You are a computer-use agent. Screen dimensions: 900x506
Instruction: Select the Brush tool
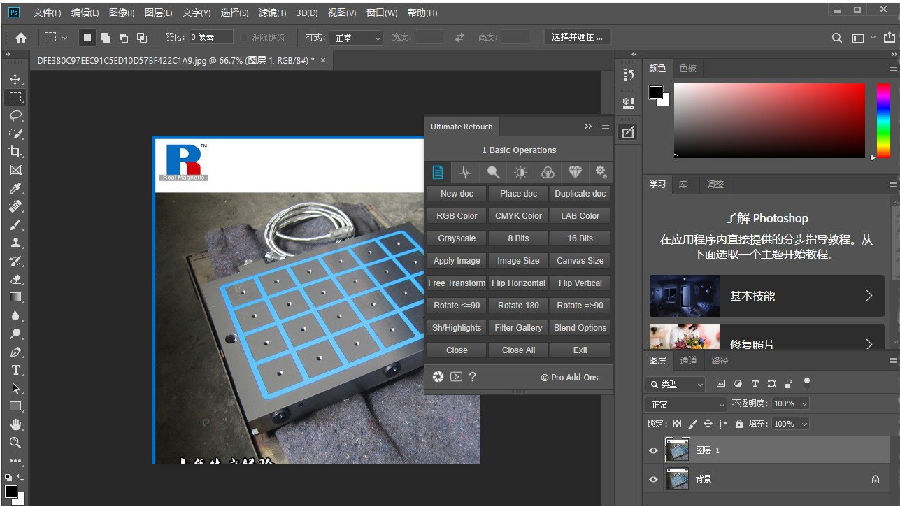[x=15, y=225]
